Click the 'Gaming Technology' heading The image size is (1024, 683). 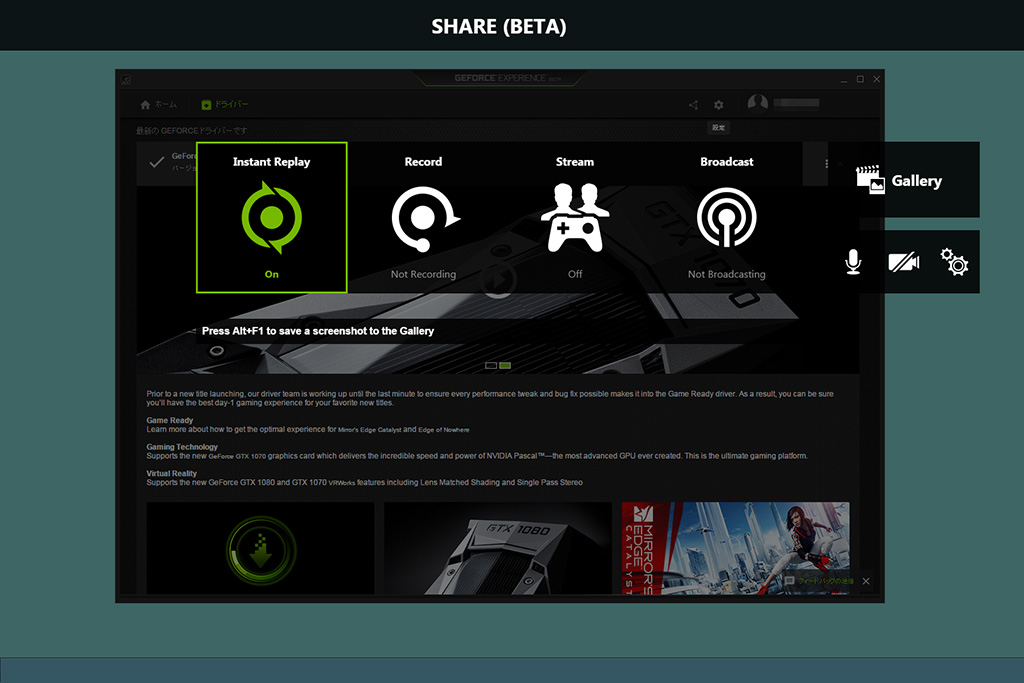point(182,447)
